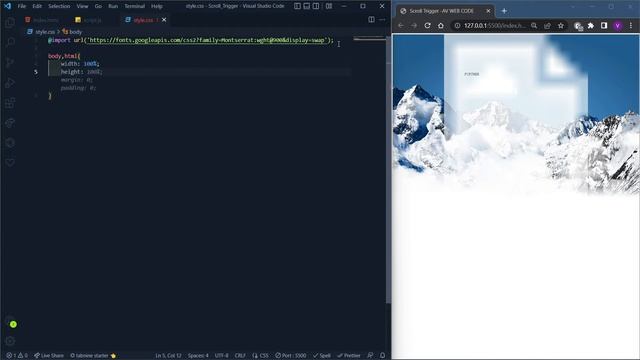The width and height of the screenshot is (640, 360).
Task: Change CRLF end of line sequence
Action: (x=240, y=356)
